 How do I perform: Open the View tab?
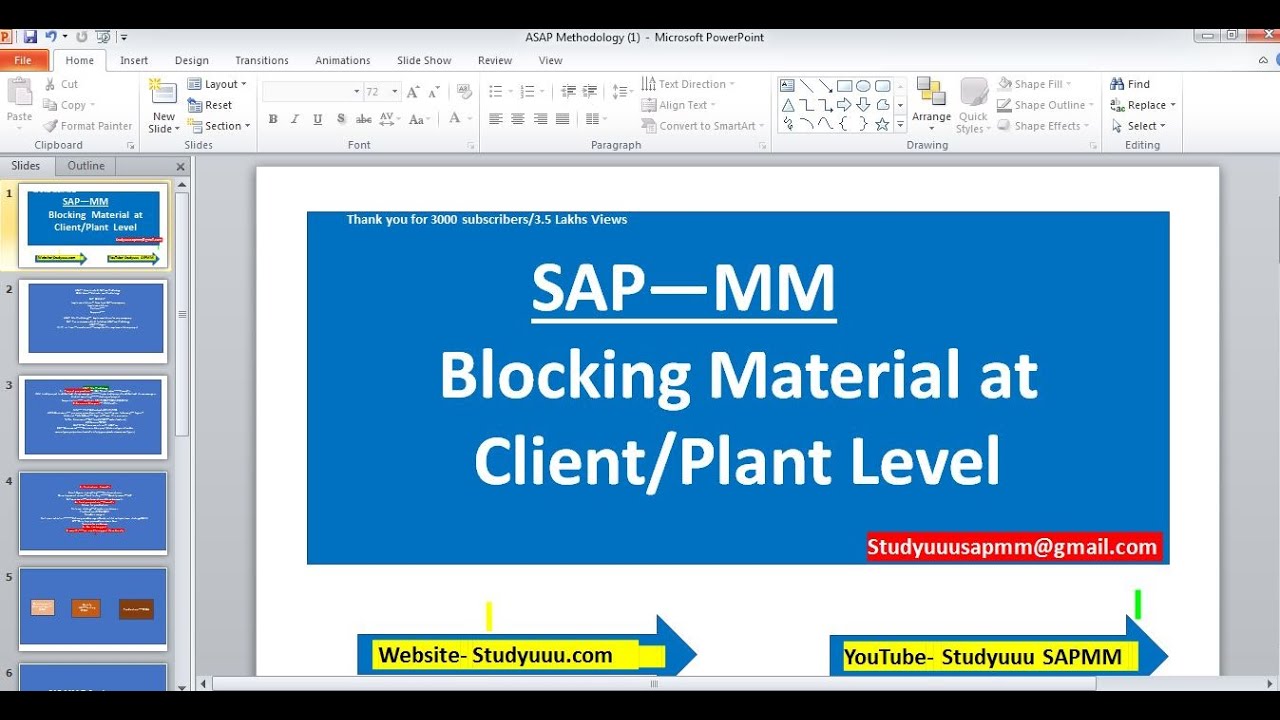(x=551, y=60)
